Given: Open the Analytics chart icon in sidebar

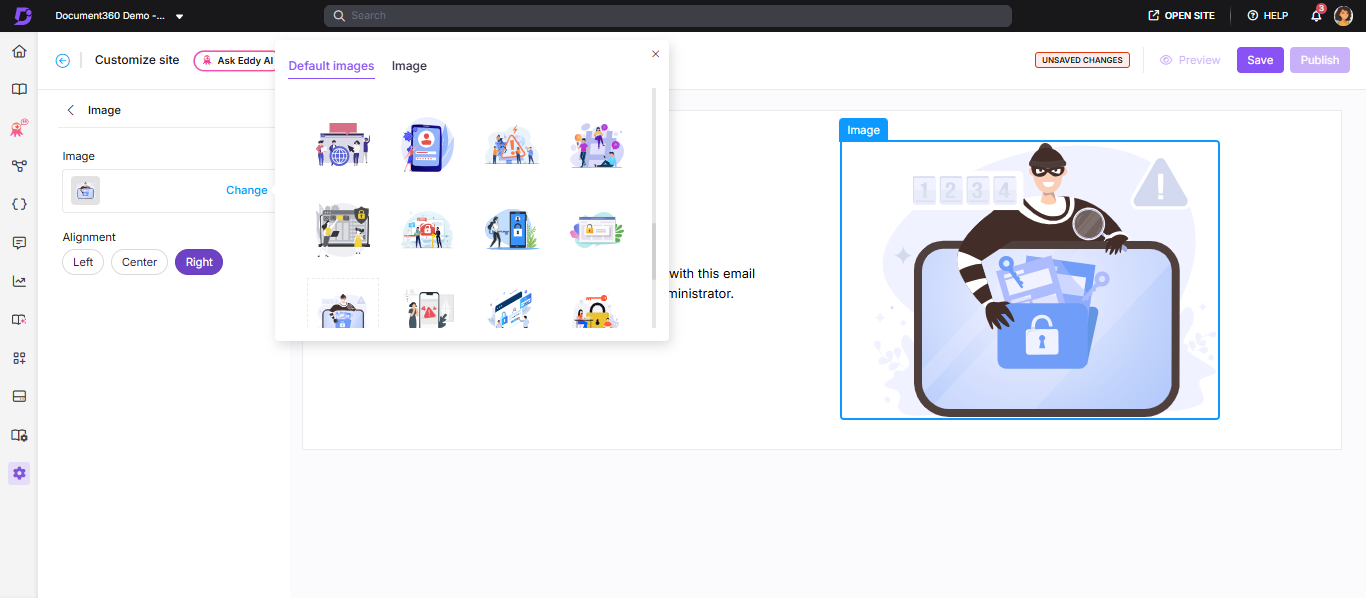Looking at the screenshot, I should (x=19, y=281).
